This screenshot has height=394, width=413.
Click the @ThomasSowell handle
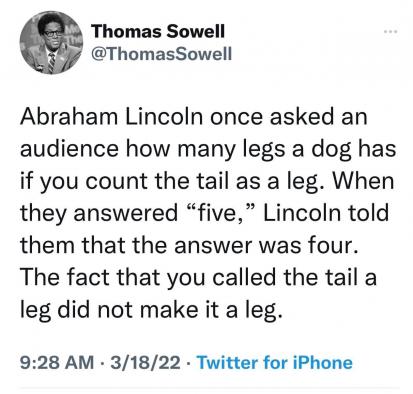click(x=161, y=53)
